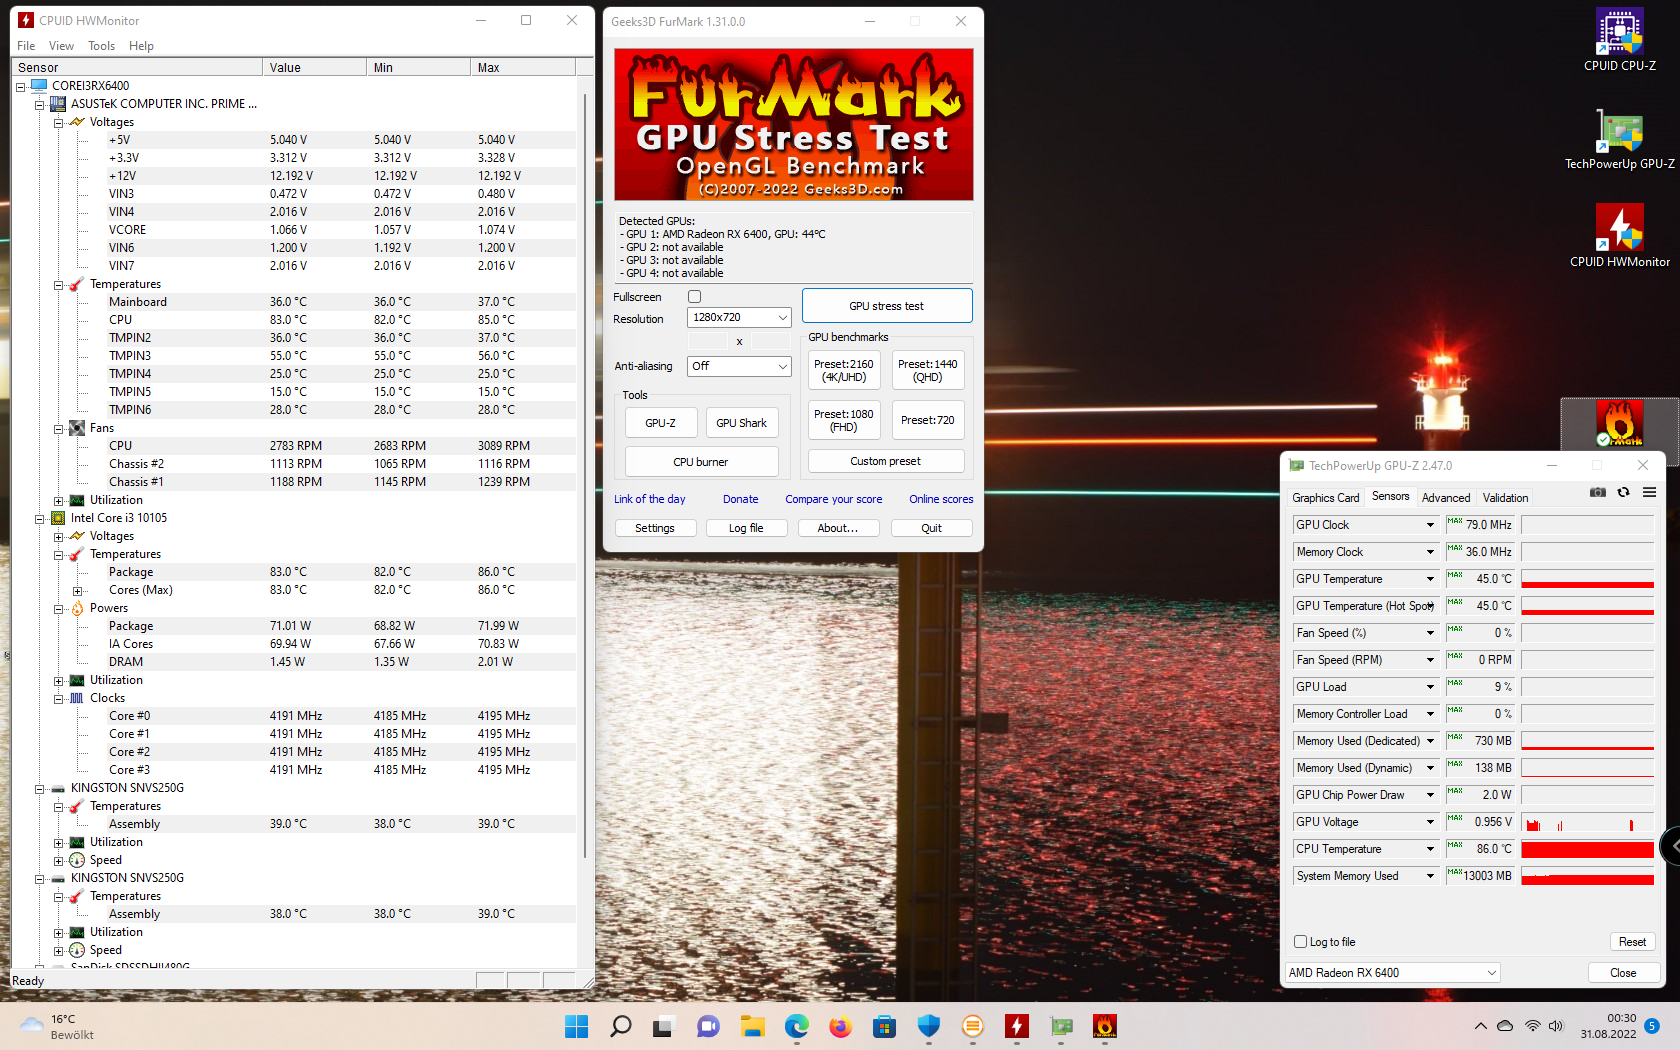This screenshot has height=1050, width=1680.
Task: Open the CPUID HWMonitor desktop shortcut
Action: 1619,237
